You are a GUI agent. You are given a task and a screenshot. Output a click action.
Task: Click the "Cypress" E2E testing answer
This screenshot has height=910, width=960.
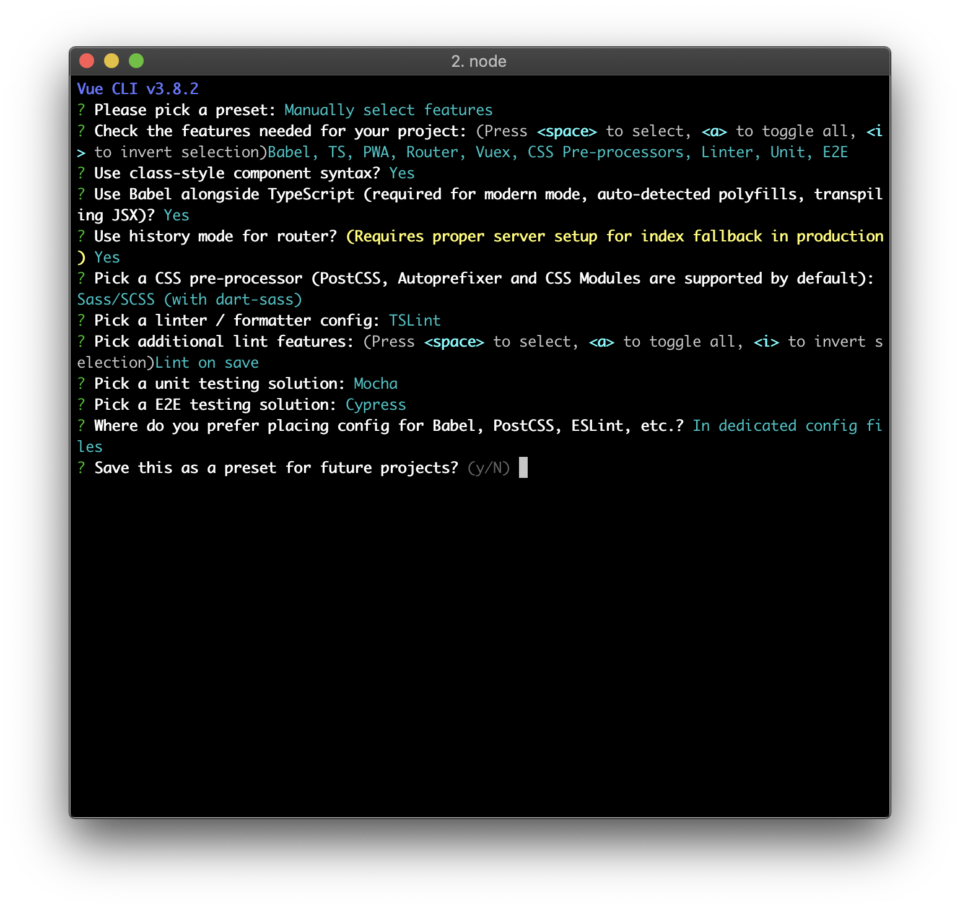coord(375,404)
